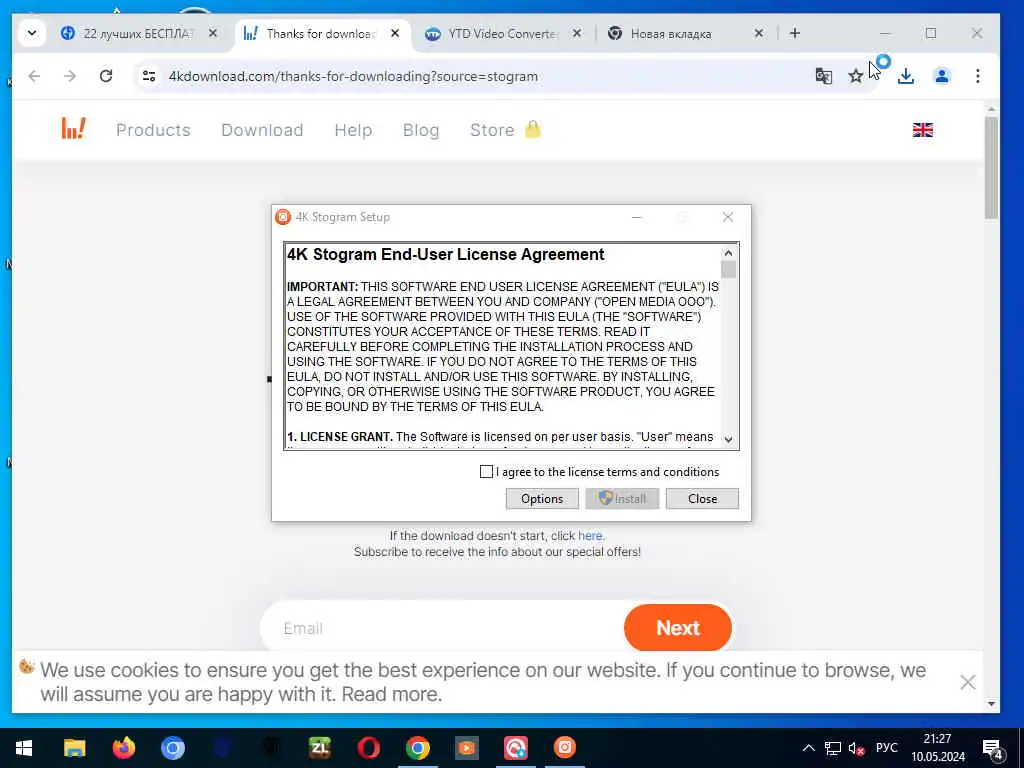Open File Explorer from the taskbar

click(x=74, y=748)
